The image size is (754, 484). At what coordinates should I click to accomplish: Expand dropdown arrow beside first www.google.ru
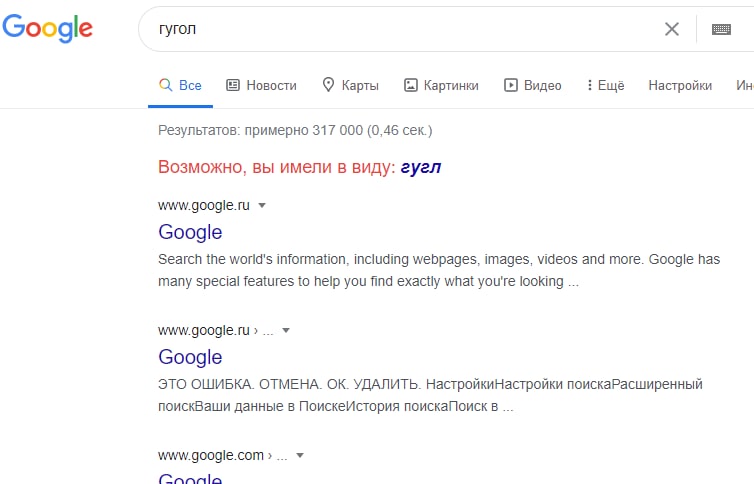(262, 205)
